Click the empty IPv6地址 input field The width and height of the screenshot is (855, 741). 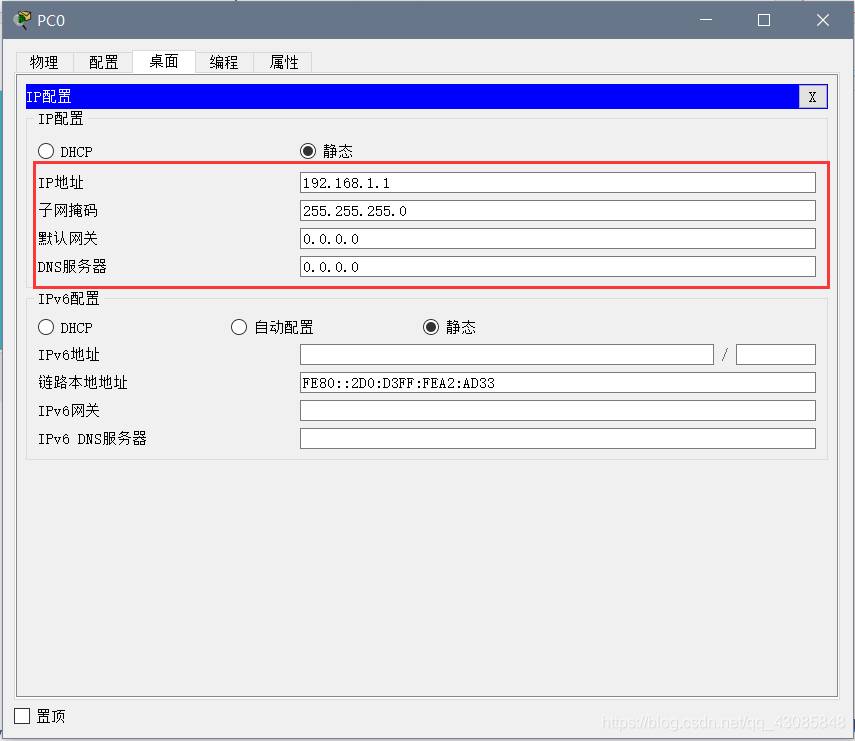[x=507, y=354]
